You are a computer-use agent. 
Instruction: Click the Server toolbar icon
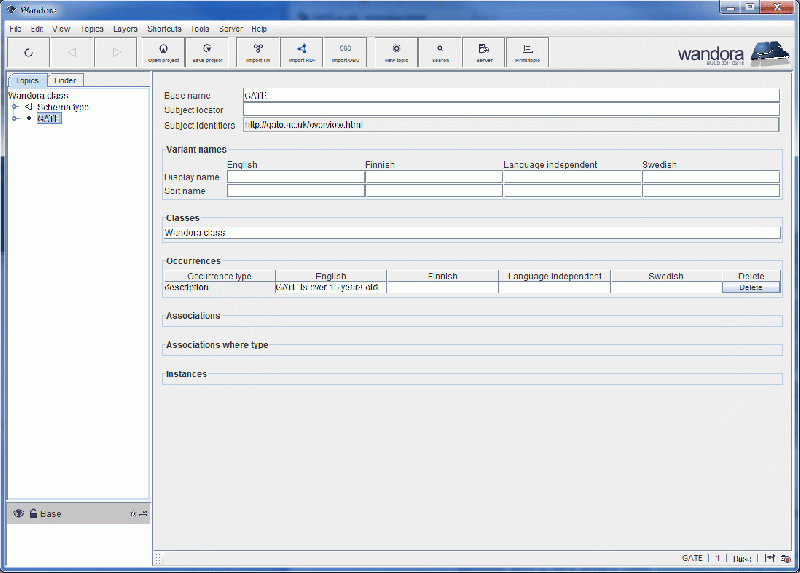point(484,51)
